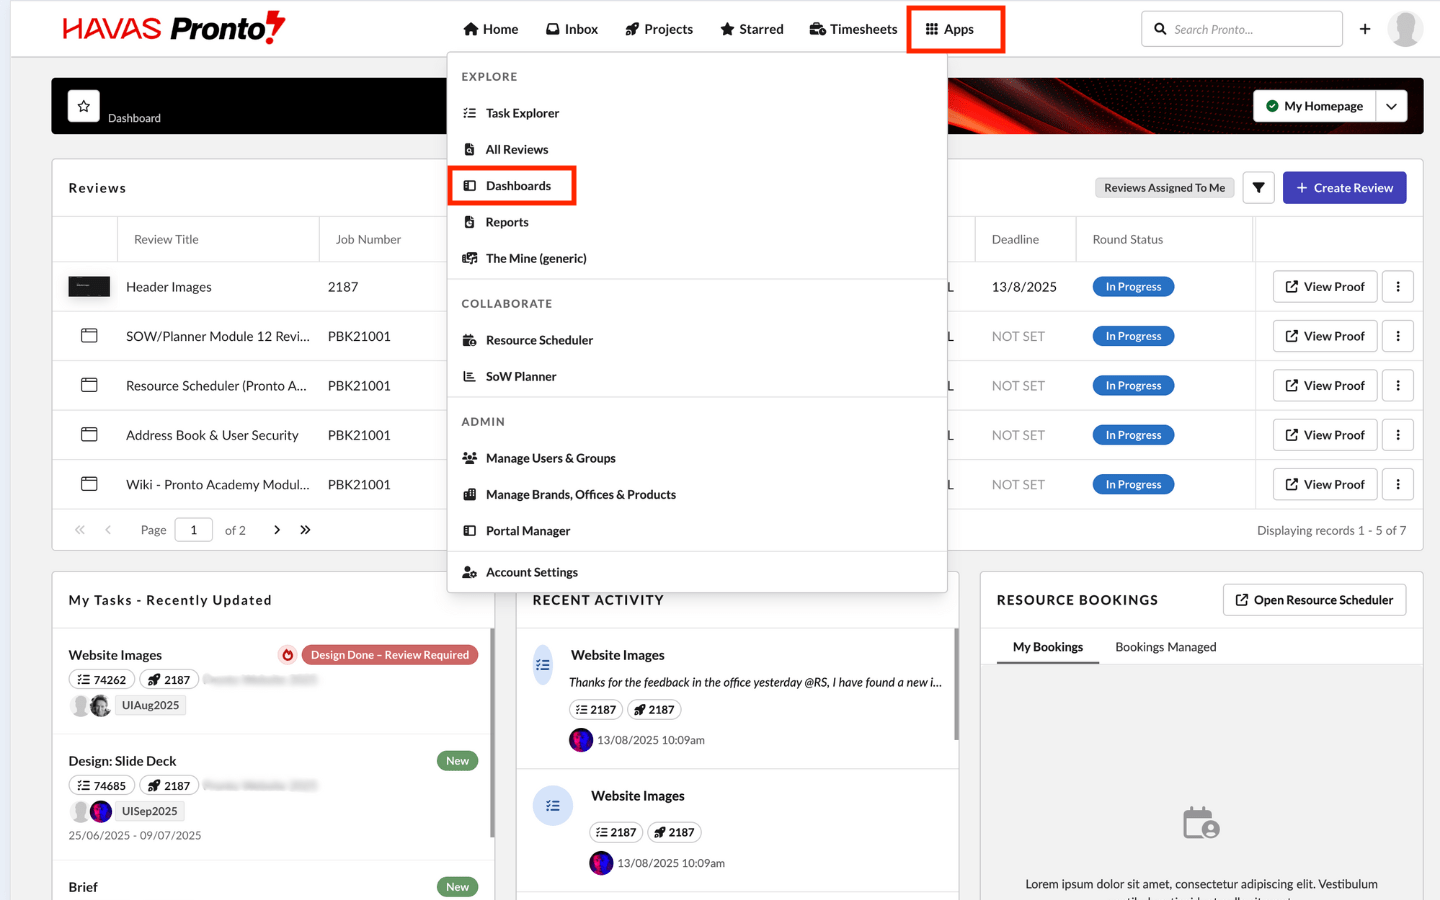Viewport: 1440px width, 900px height.
Task: Jump to last page of reviews
Action: click(305, 530)
